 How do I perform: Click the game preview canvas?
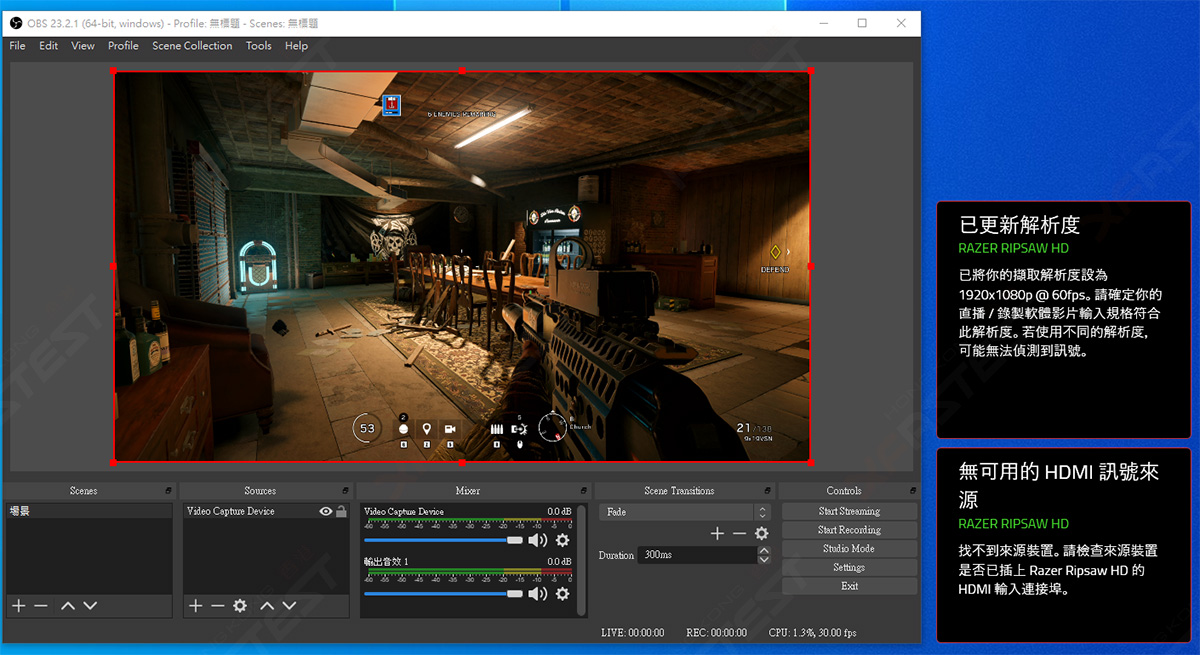pos(461,266)
